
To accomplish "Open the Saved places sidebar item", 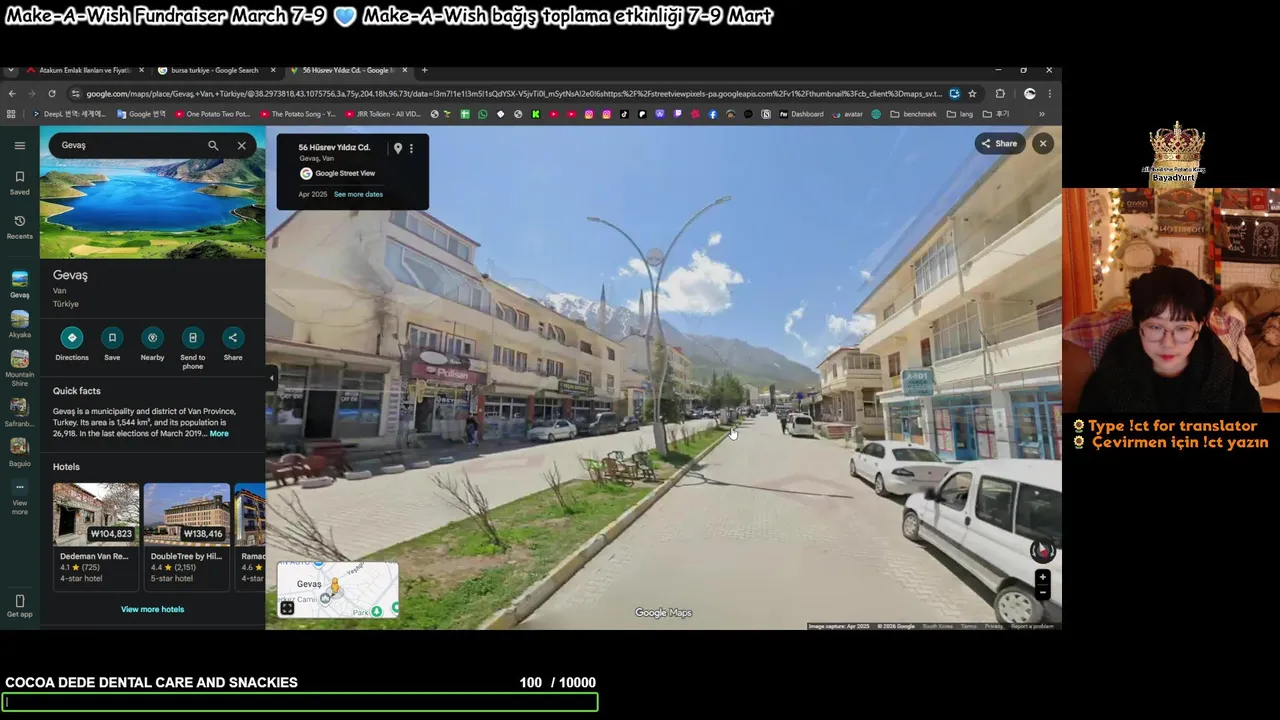I will pos(19,183).
